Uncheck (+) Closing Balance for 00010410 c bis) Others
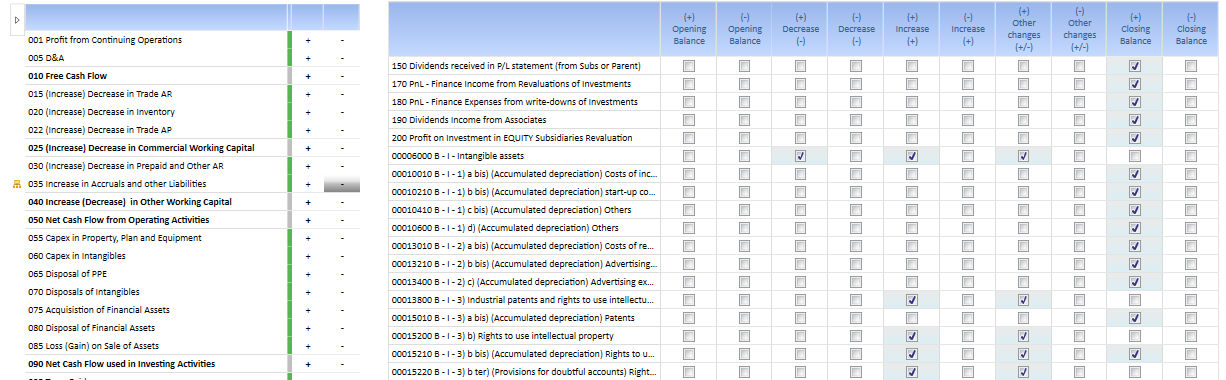 pyautogui.click(x=1135, y=210)
